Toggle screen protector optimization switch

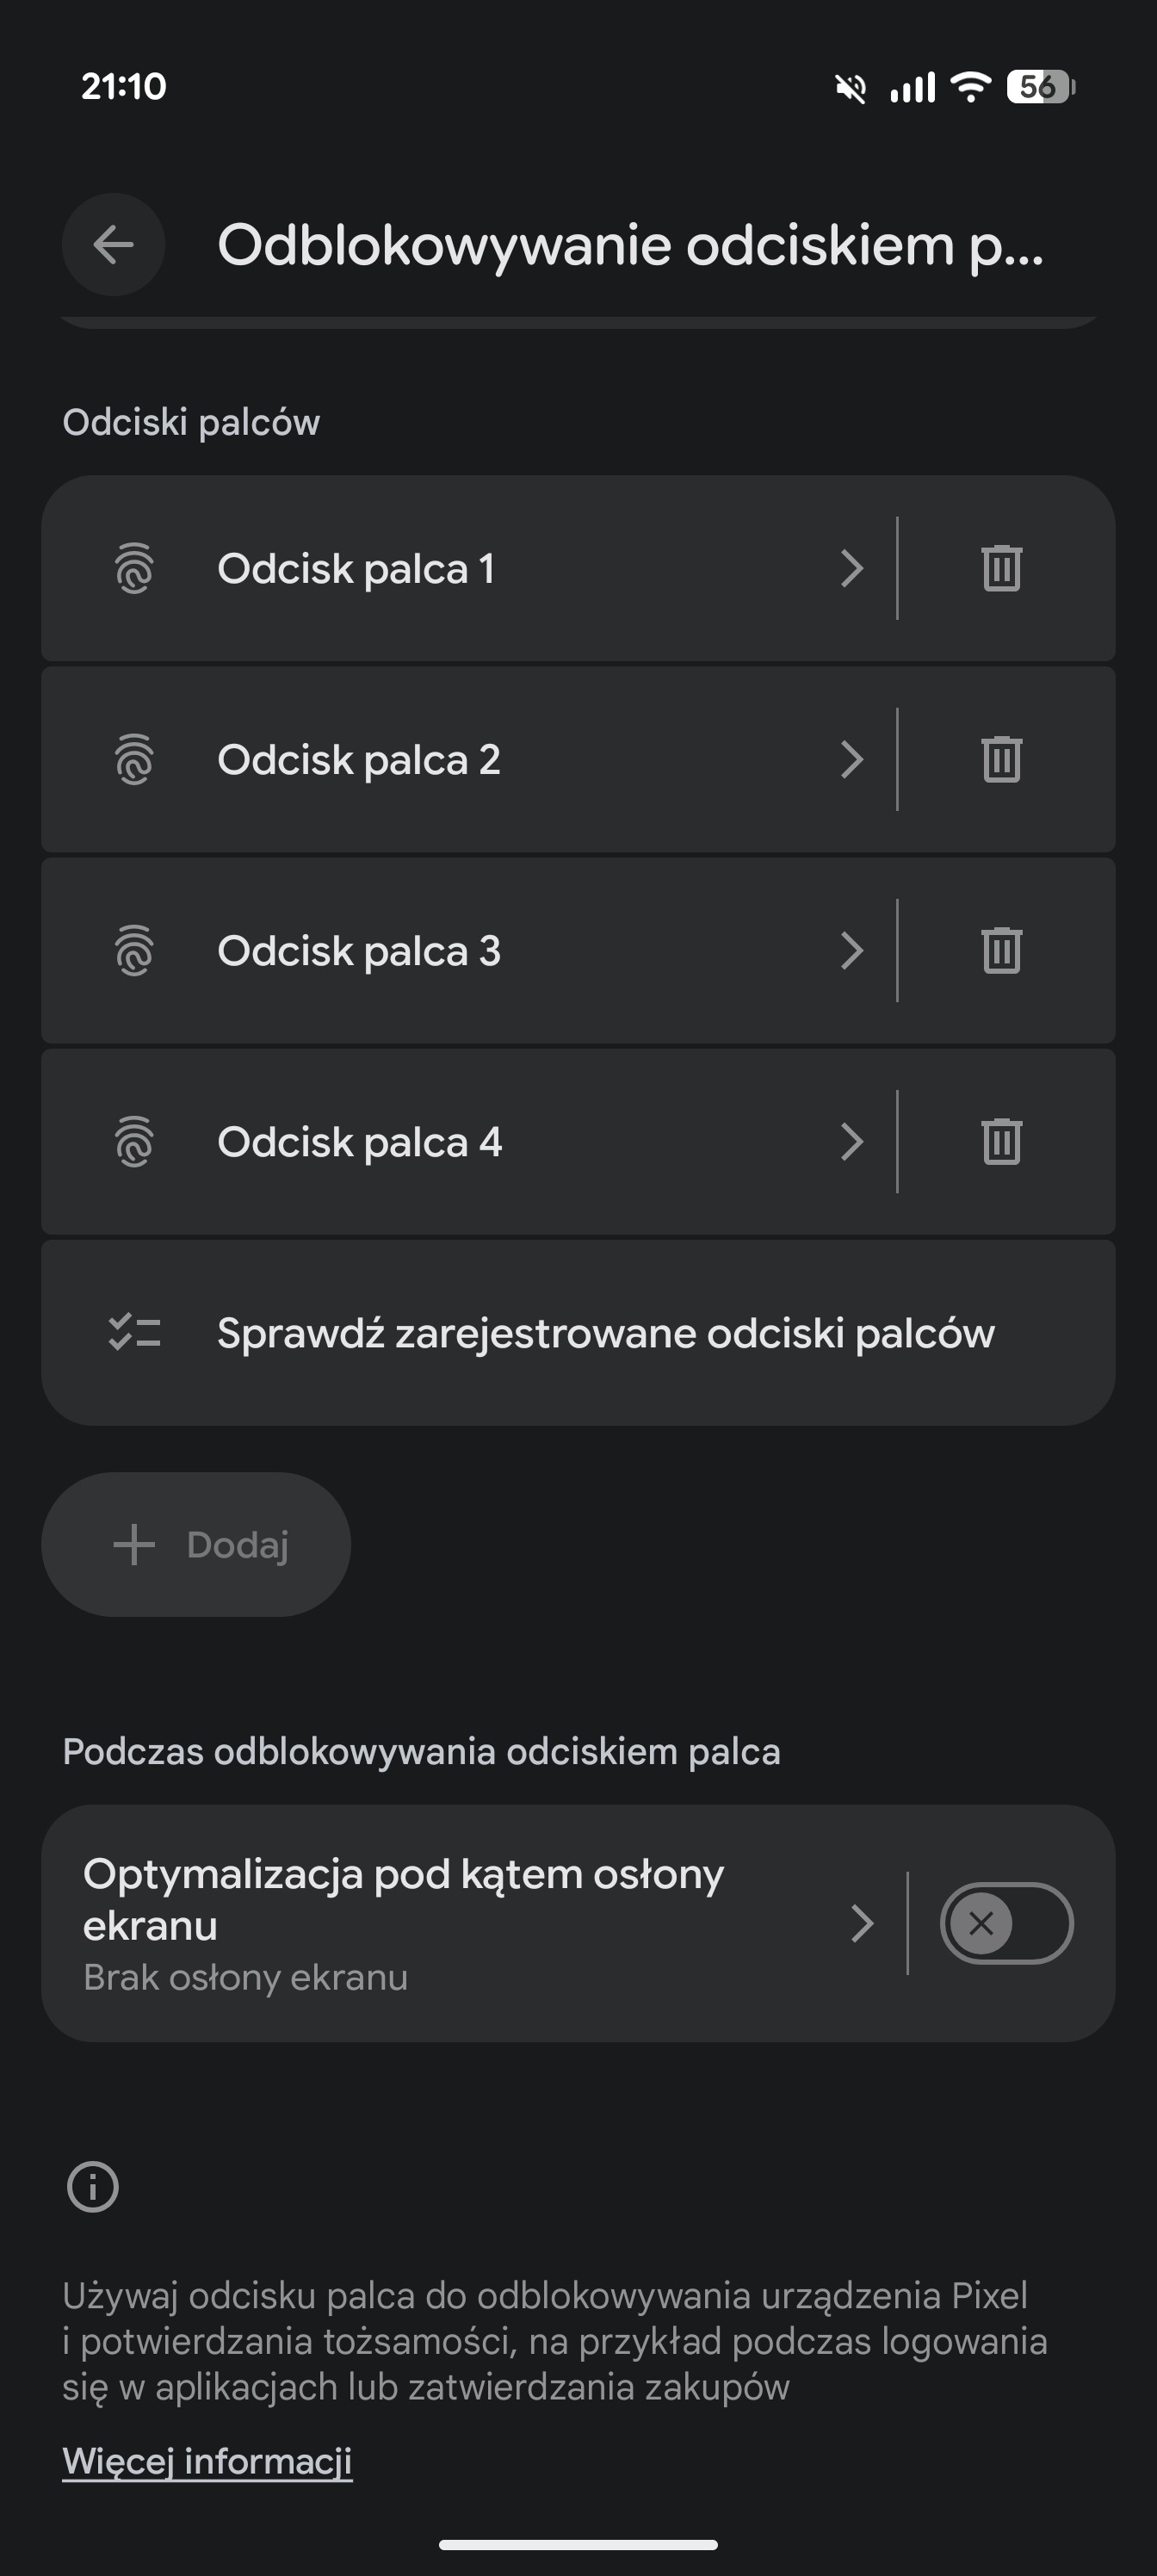[x=1006, y=1923]
